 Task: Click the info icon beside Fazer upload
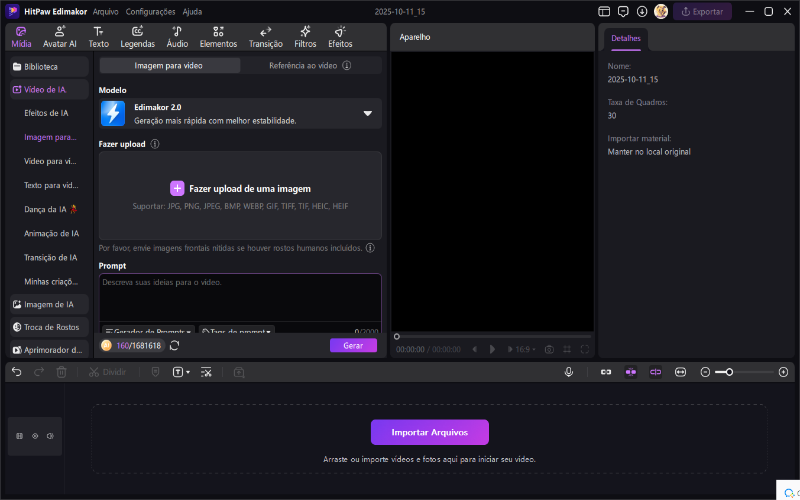coord(155,144)
